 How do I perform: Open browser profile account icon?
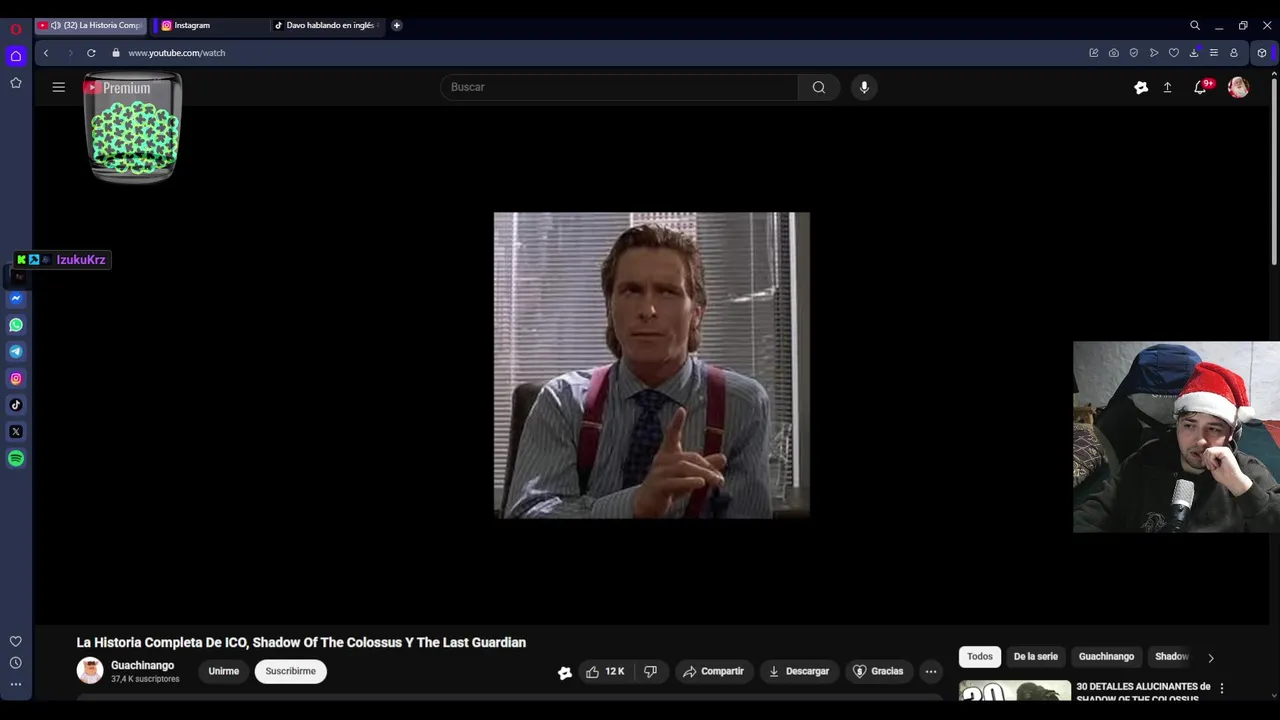(x=1234, y=53)
